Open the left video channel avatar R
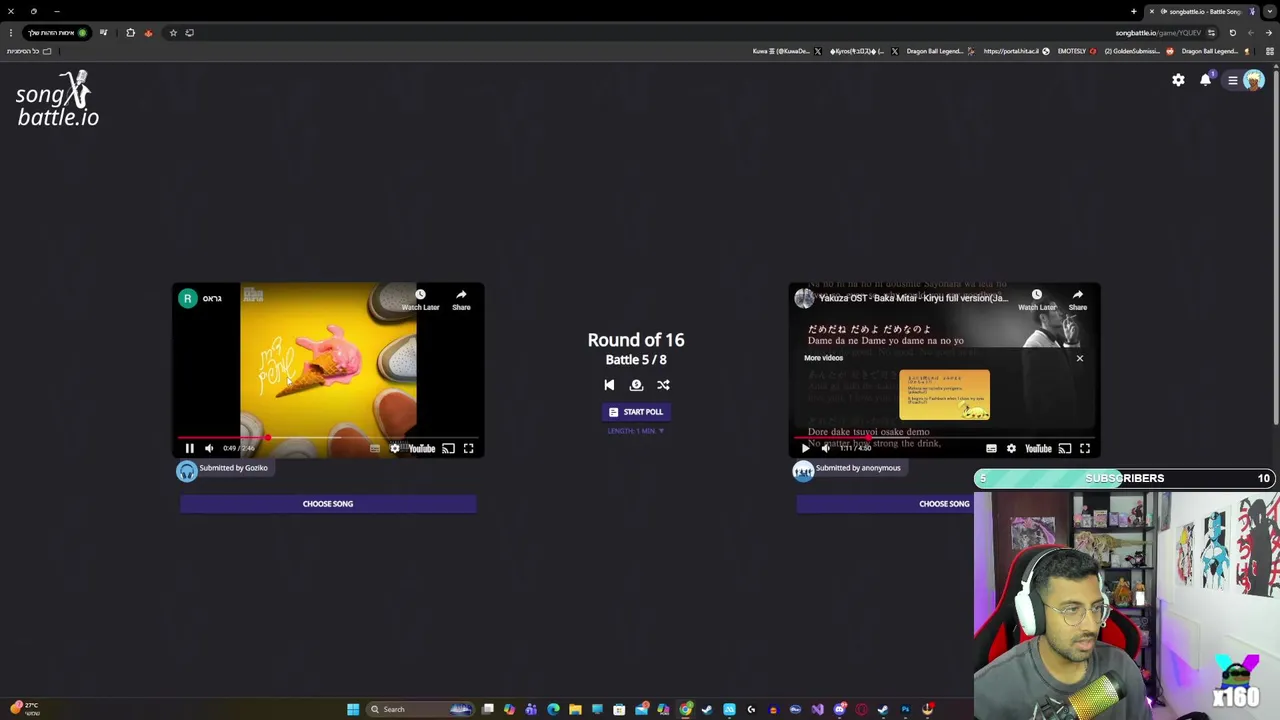The width and height of the screenshot is (1280, 720). pyautogui.click(x=187, y=298)
